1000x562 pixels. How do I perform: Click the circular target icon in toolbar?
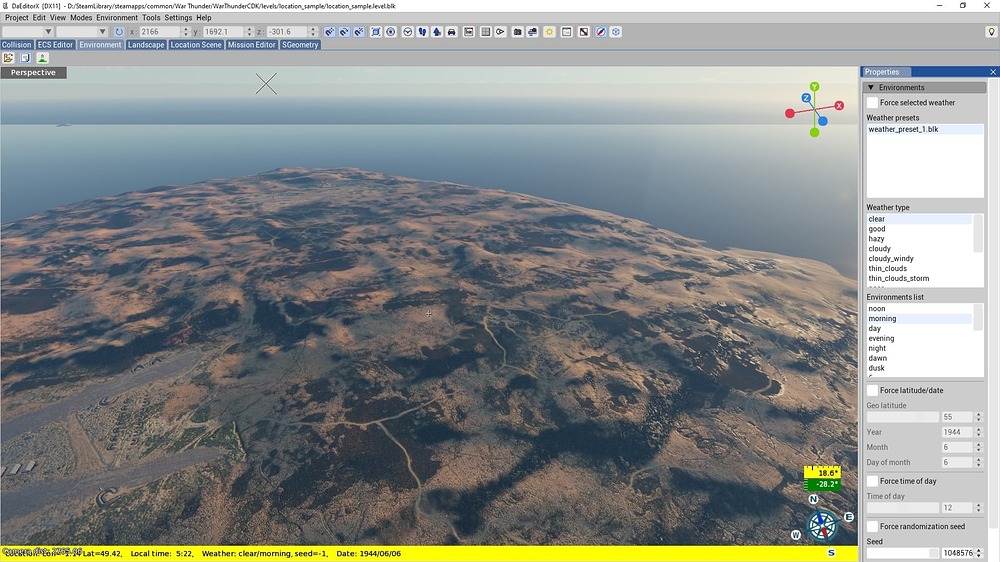[390, 31]
